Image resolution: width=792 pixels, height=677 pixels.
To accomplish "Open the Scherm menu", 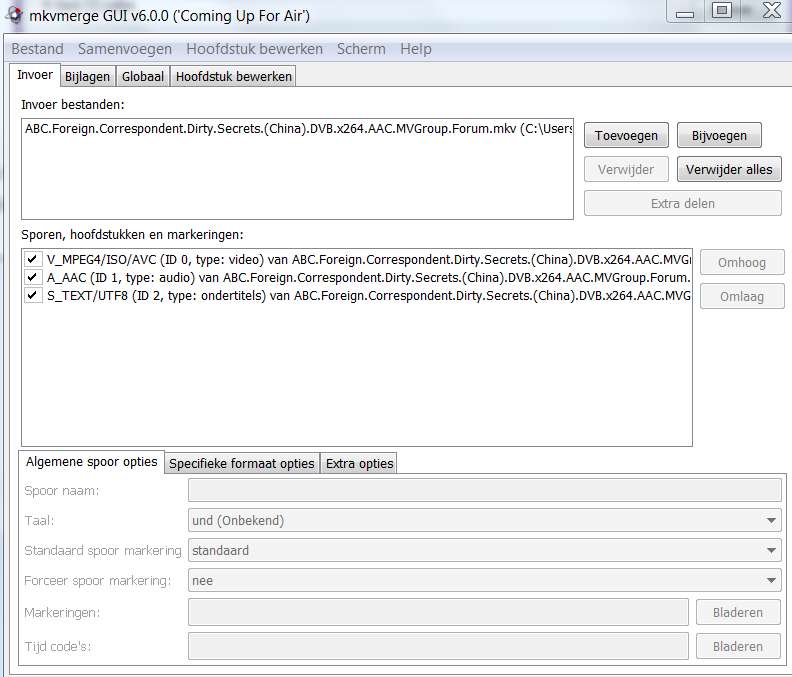I will (x=361, y=49).
